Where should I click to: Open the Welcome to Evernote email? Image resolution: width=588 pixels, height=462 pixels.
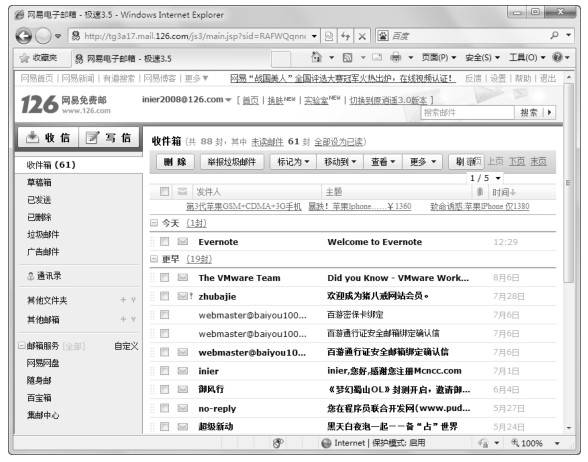point(375,242)
